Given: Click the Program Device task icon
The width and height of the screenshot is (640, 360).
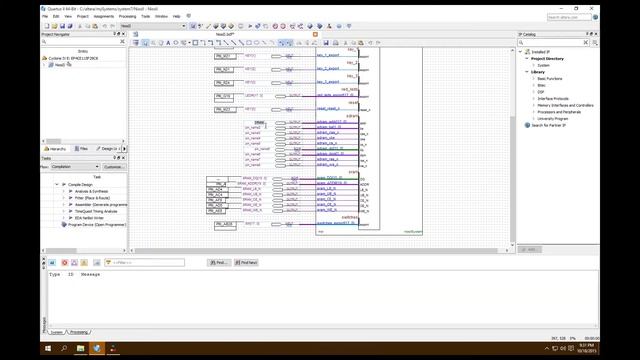Looking at the screenshot, I should (64, 225).
